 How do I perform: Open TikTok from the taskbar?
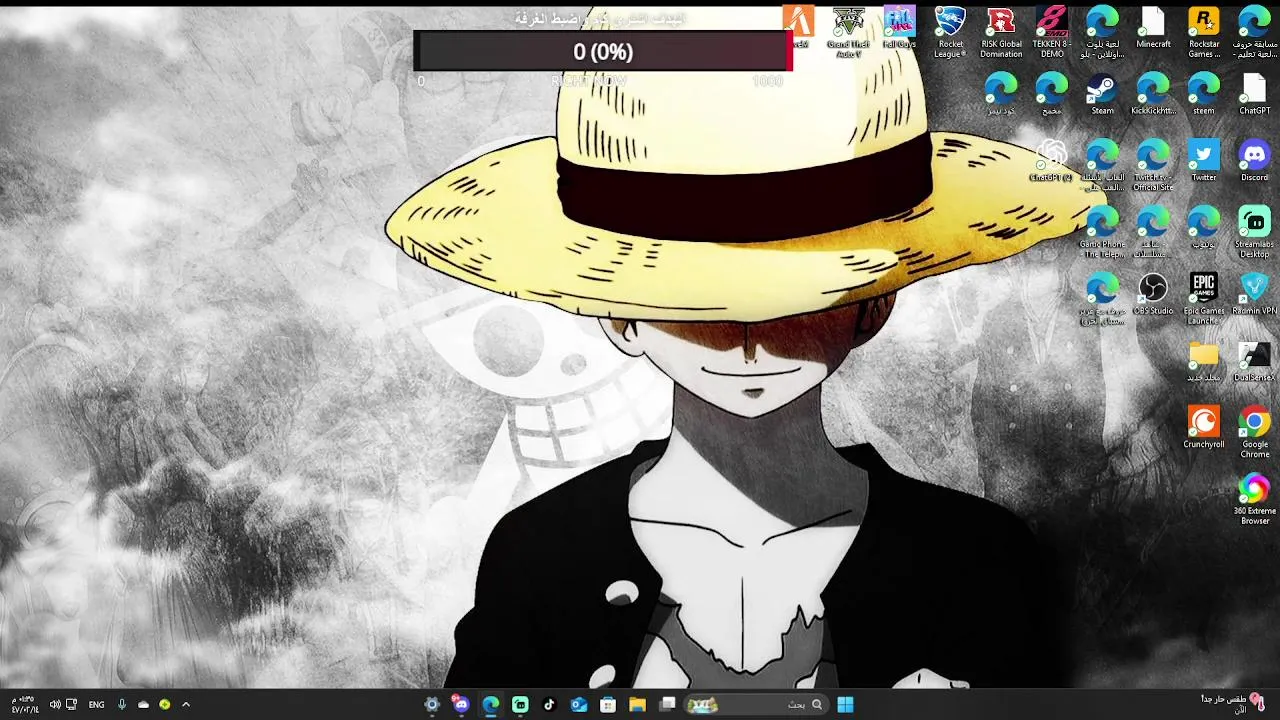point(549,704)
